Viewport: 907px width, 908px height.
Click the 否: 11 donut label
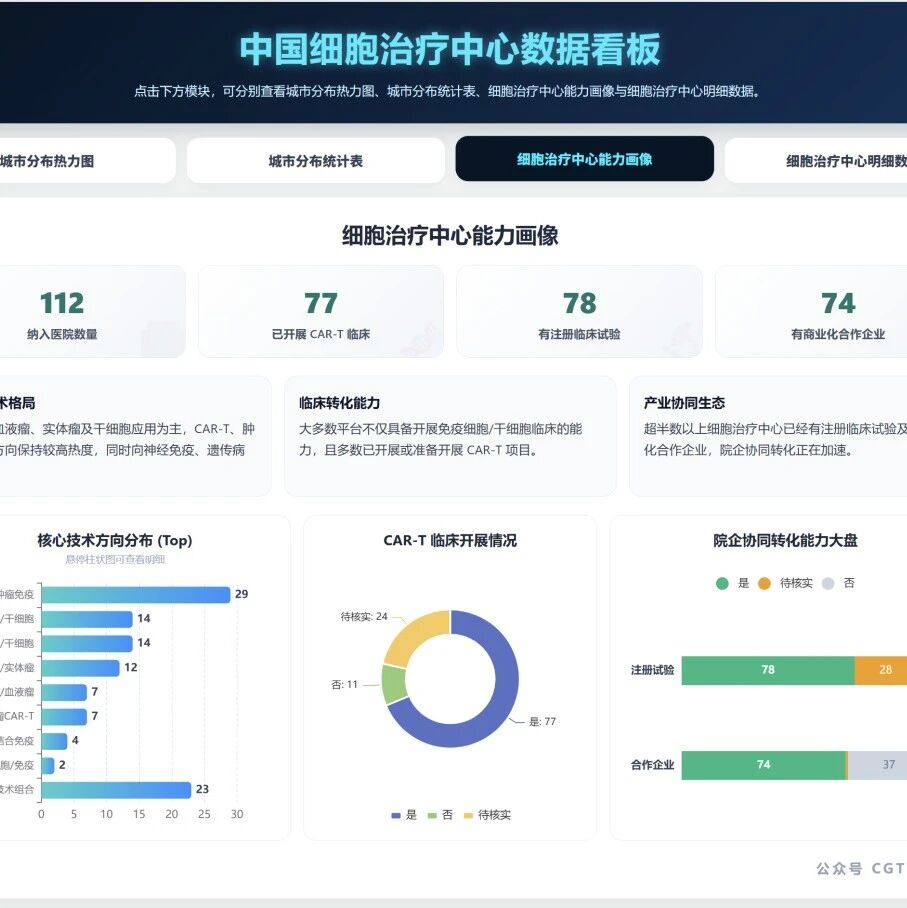[x=345, y=684]
